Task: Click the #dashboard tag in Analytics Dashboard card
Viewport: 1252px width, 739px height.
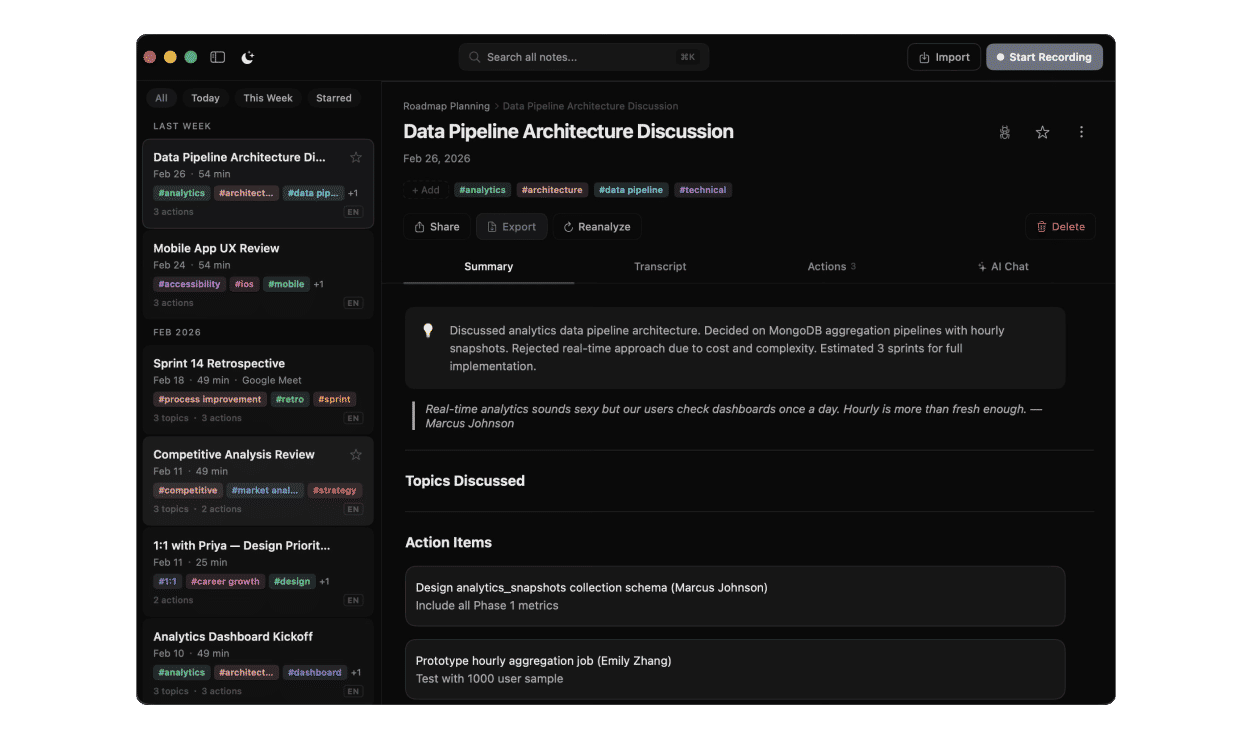Action: [315, 672]
